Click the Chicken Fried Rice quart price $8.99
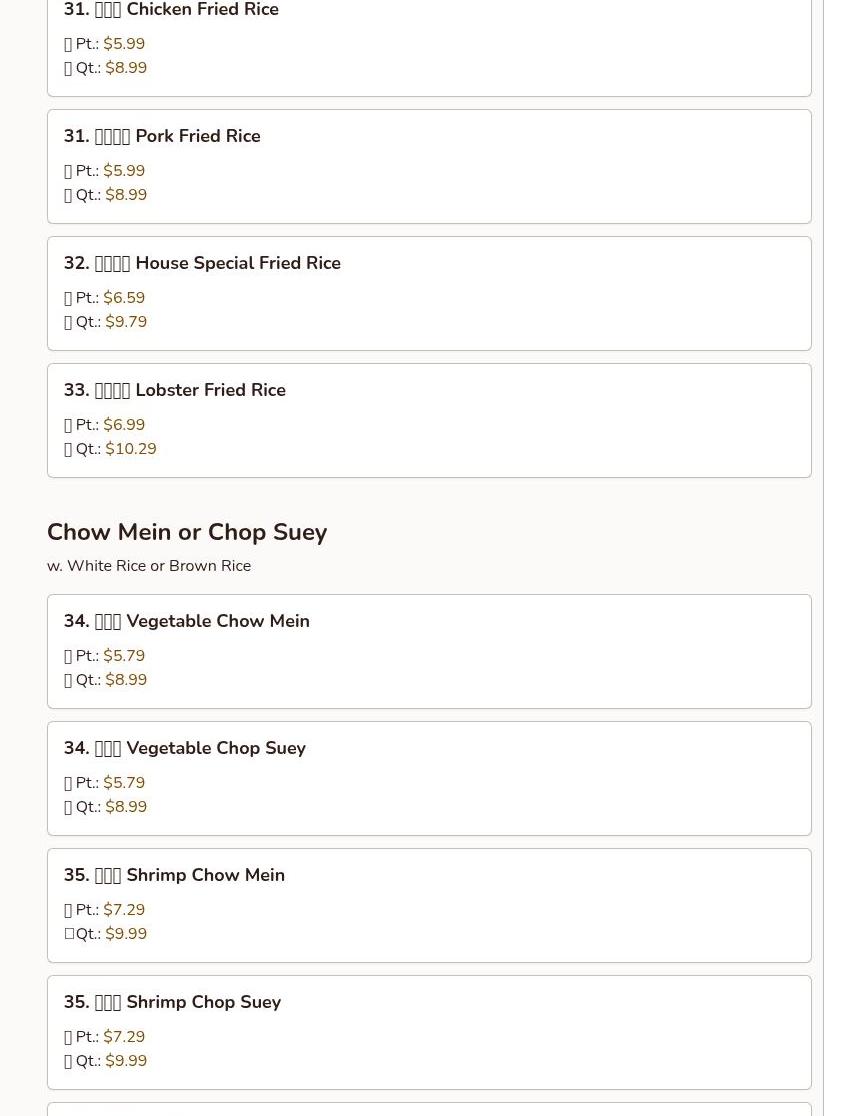 tap(126, 68)
